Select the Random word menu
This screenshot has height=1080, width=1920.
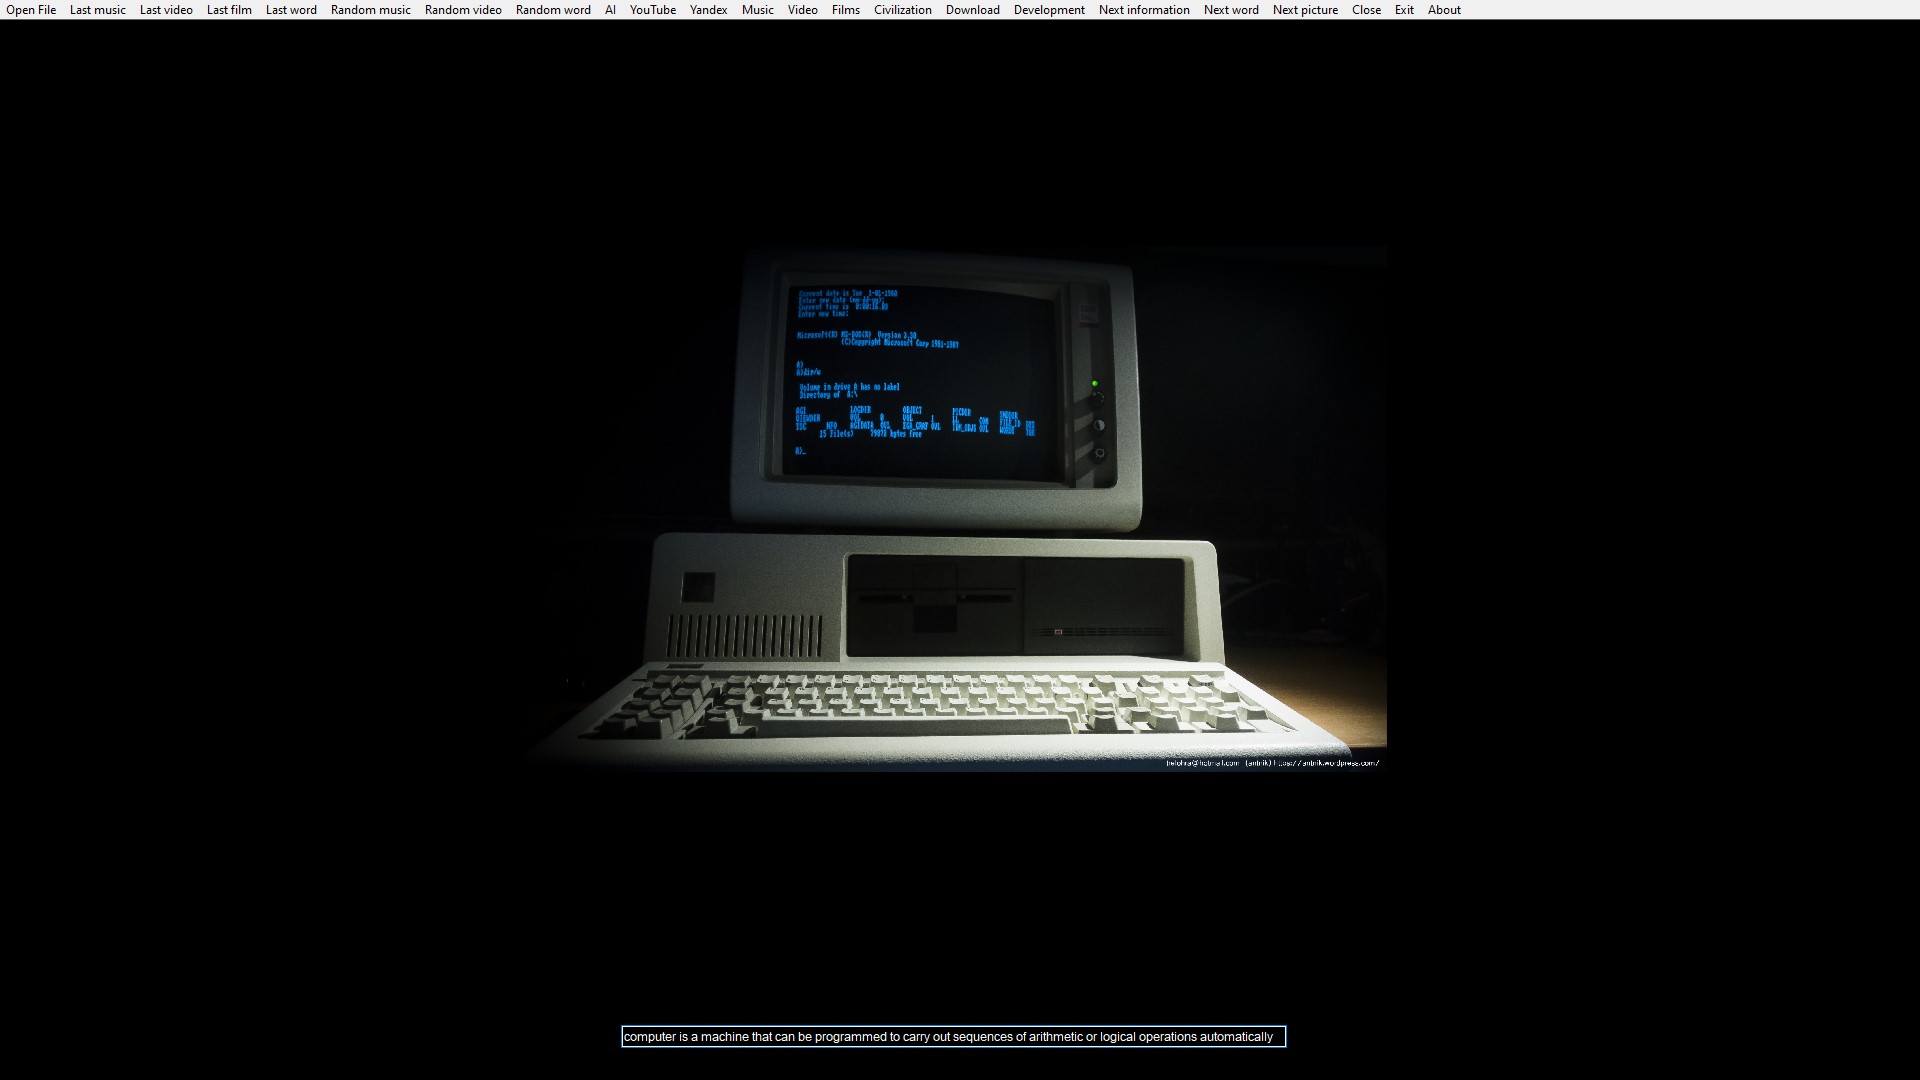pyautogui.click(x=553, y=10)
